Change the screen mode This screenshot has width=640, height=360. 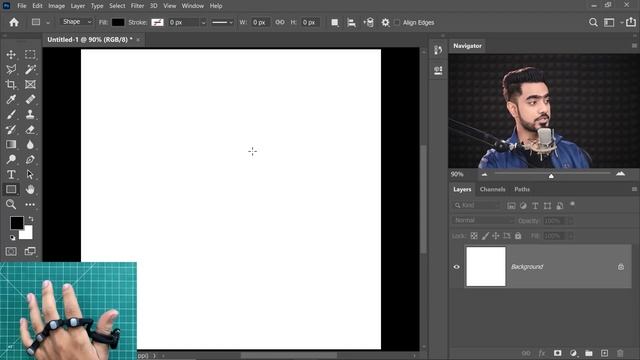(x=30, y=251)
